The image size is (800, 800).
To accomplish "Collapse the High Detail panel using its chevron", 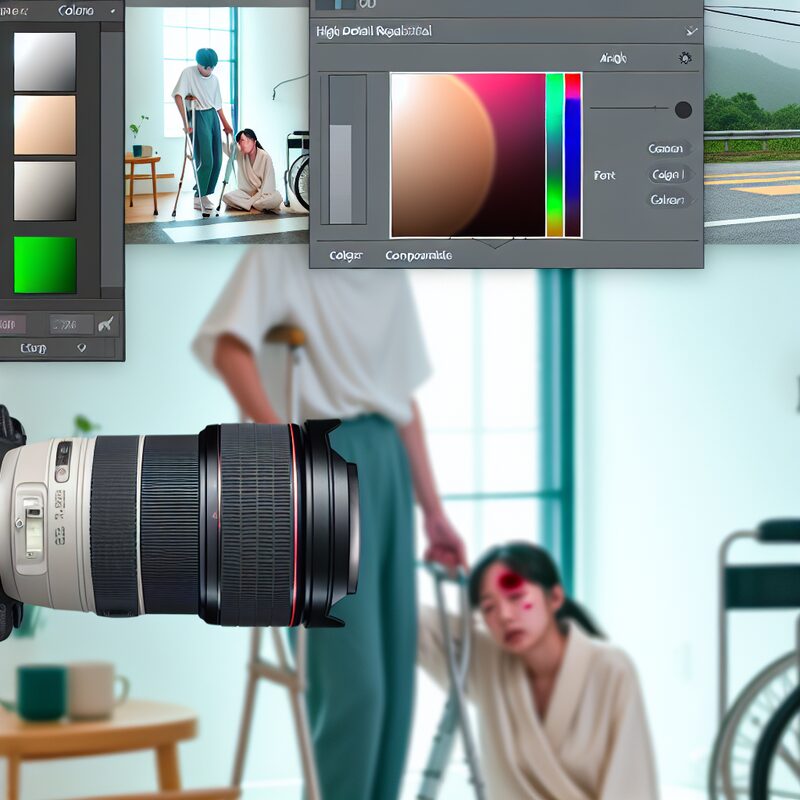I will (690, 31).
